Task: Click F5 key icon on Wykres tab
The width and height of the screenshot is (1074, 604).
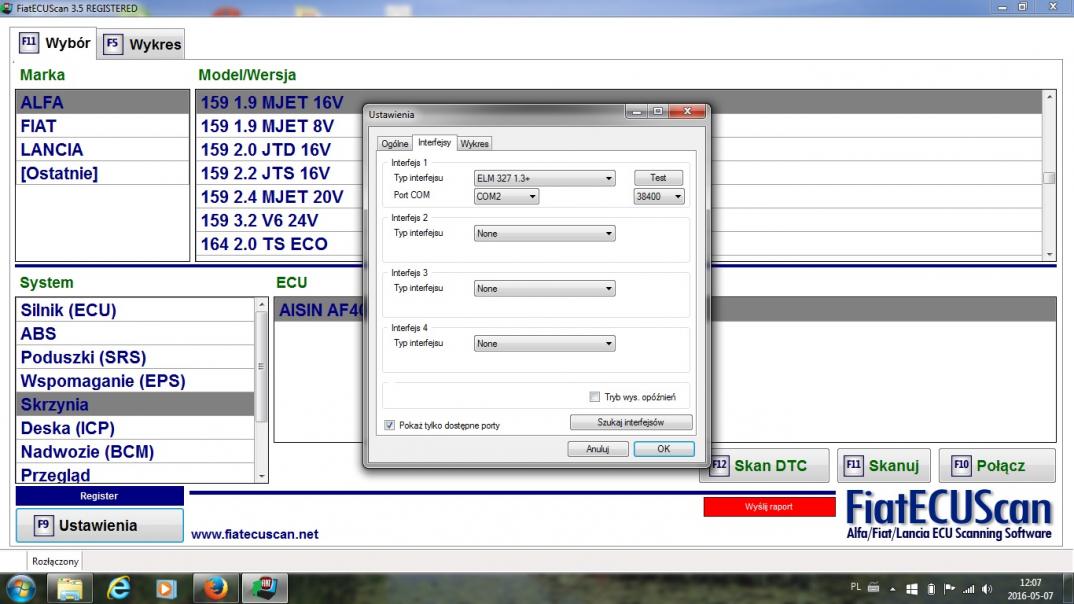Action: (x=112, y=44)
